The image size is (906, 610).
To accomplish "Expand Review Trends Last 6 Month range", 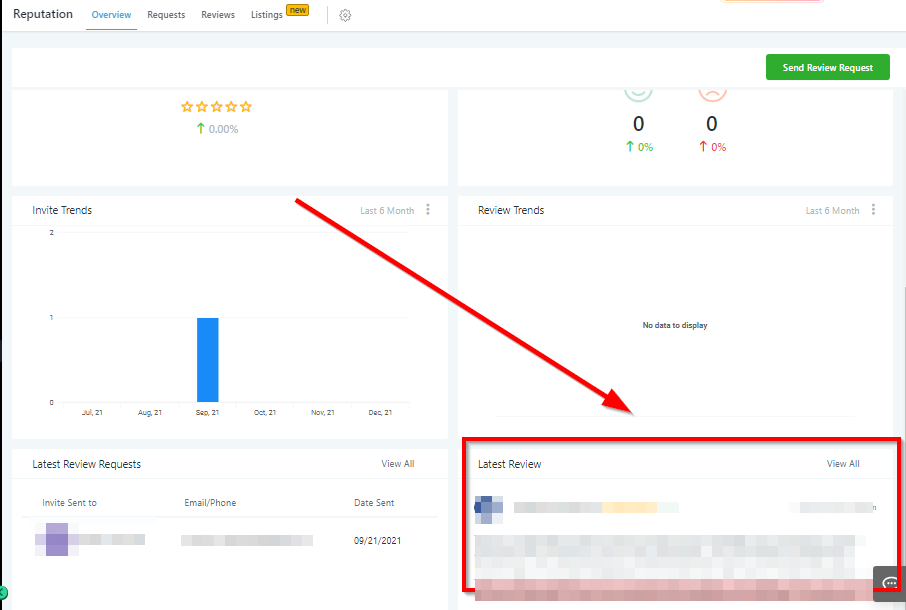I will tap(832, 211).
